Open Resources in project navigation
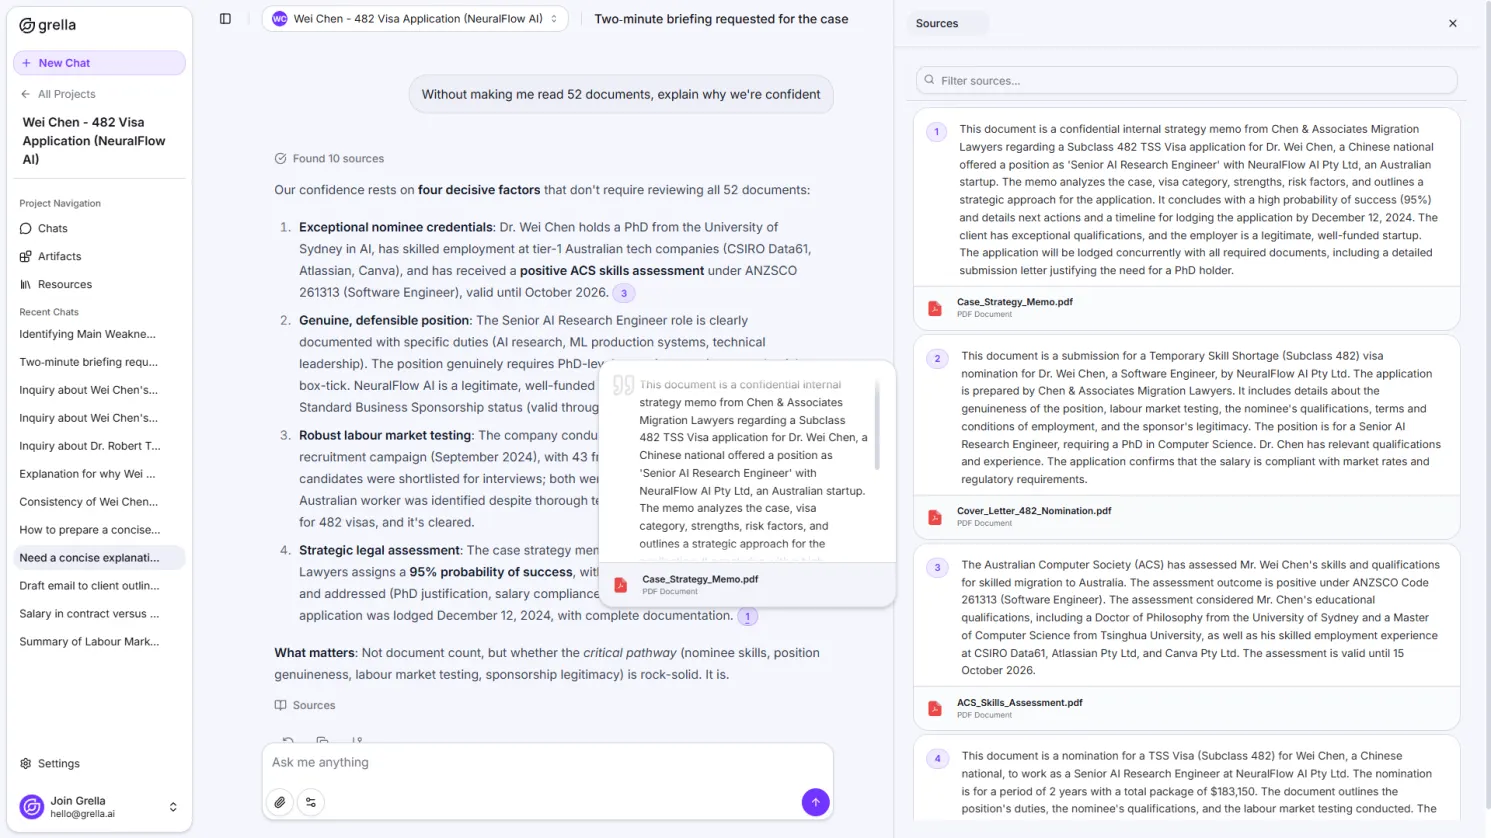The height and width of the screenshot is (838, 1491). click(x=64, y=285)
